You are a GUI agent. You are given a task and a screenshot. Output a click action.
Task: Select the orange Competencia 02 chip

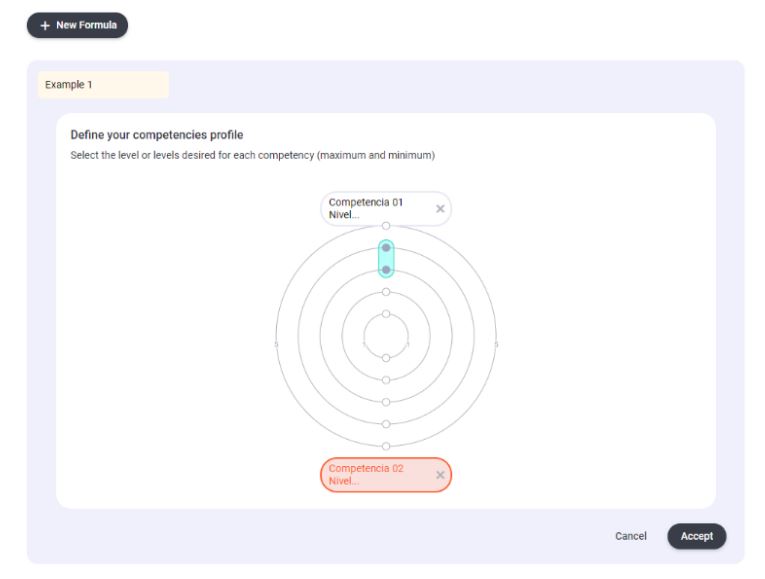[x=376, y=474]
